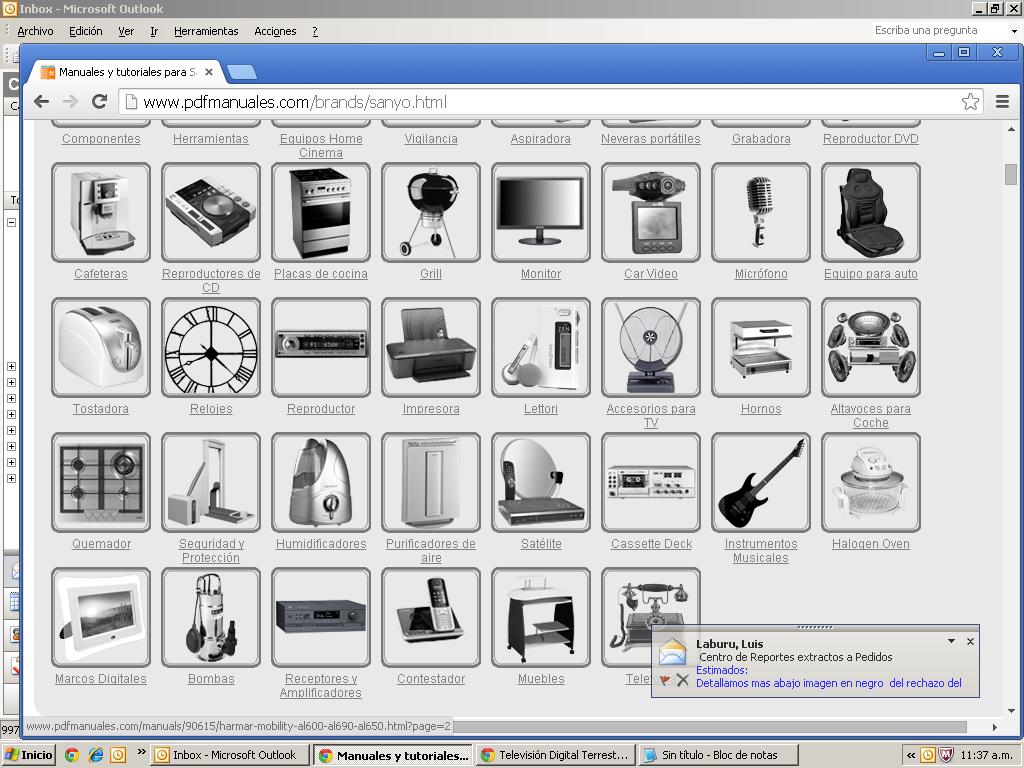Launch Outlook from the quick launch bar
The width and height of the screenshot is (1024, 768).
tap(118, 755)
